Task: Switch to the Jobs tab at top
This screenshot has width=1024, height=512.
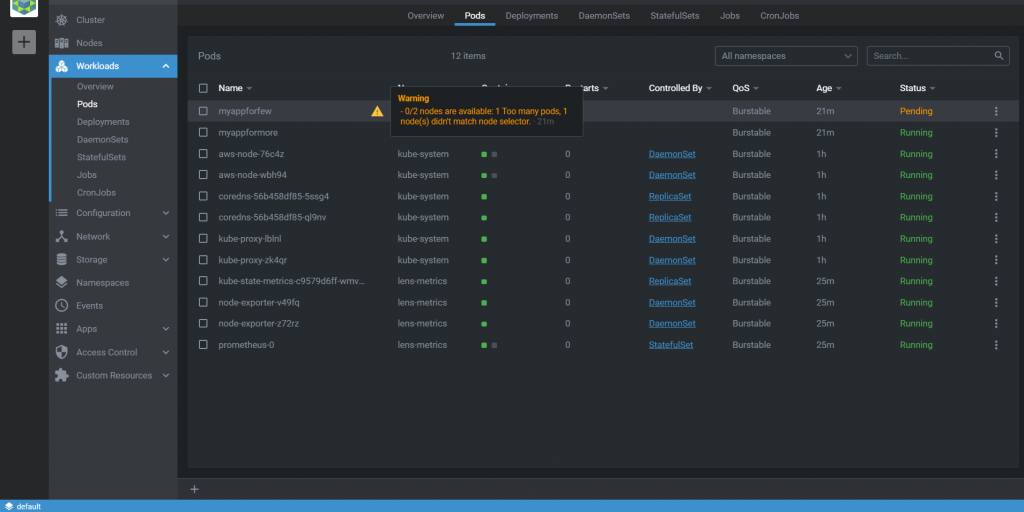Action: [x=729, y=16]
